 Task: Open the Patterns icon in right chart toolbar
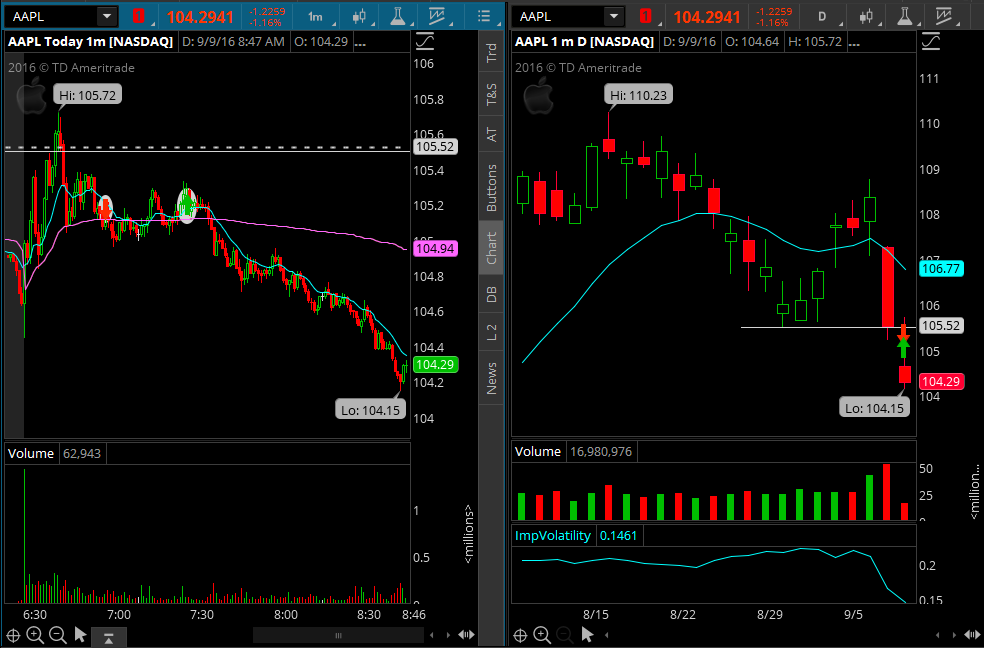[943, 17]
